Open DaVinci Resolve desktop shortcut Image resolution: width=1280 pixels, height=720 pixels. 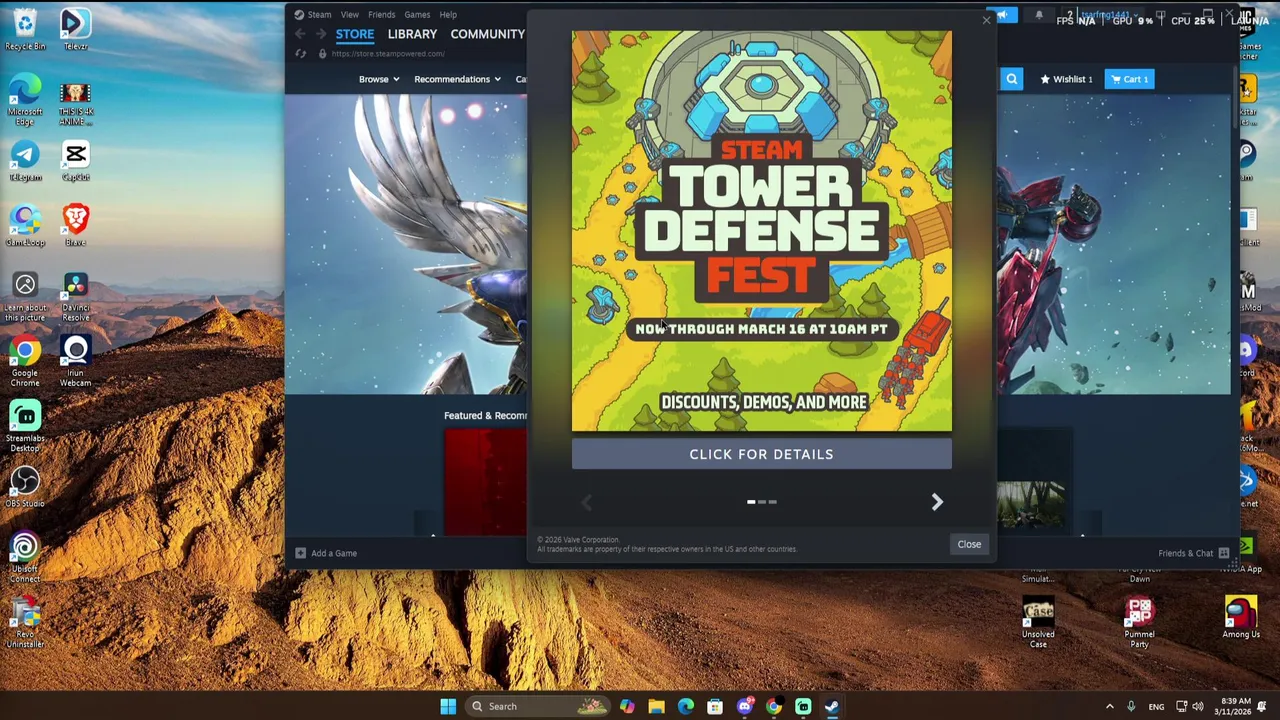[x=75, y=297]
